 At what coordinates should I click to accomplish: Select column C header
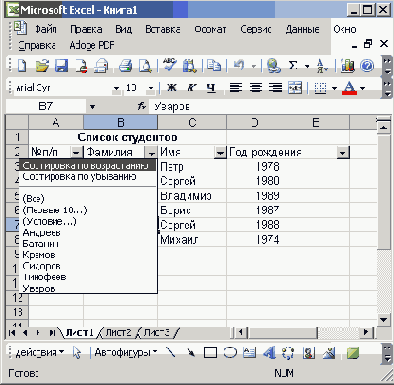click(192, 123)
